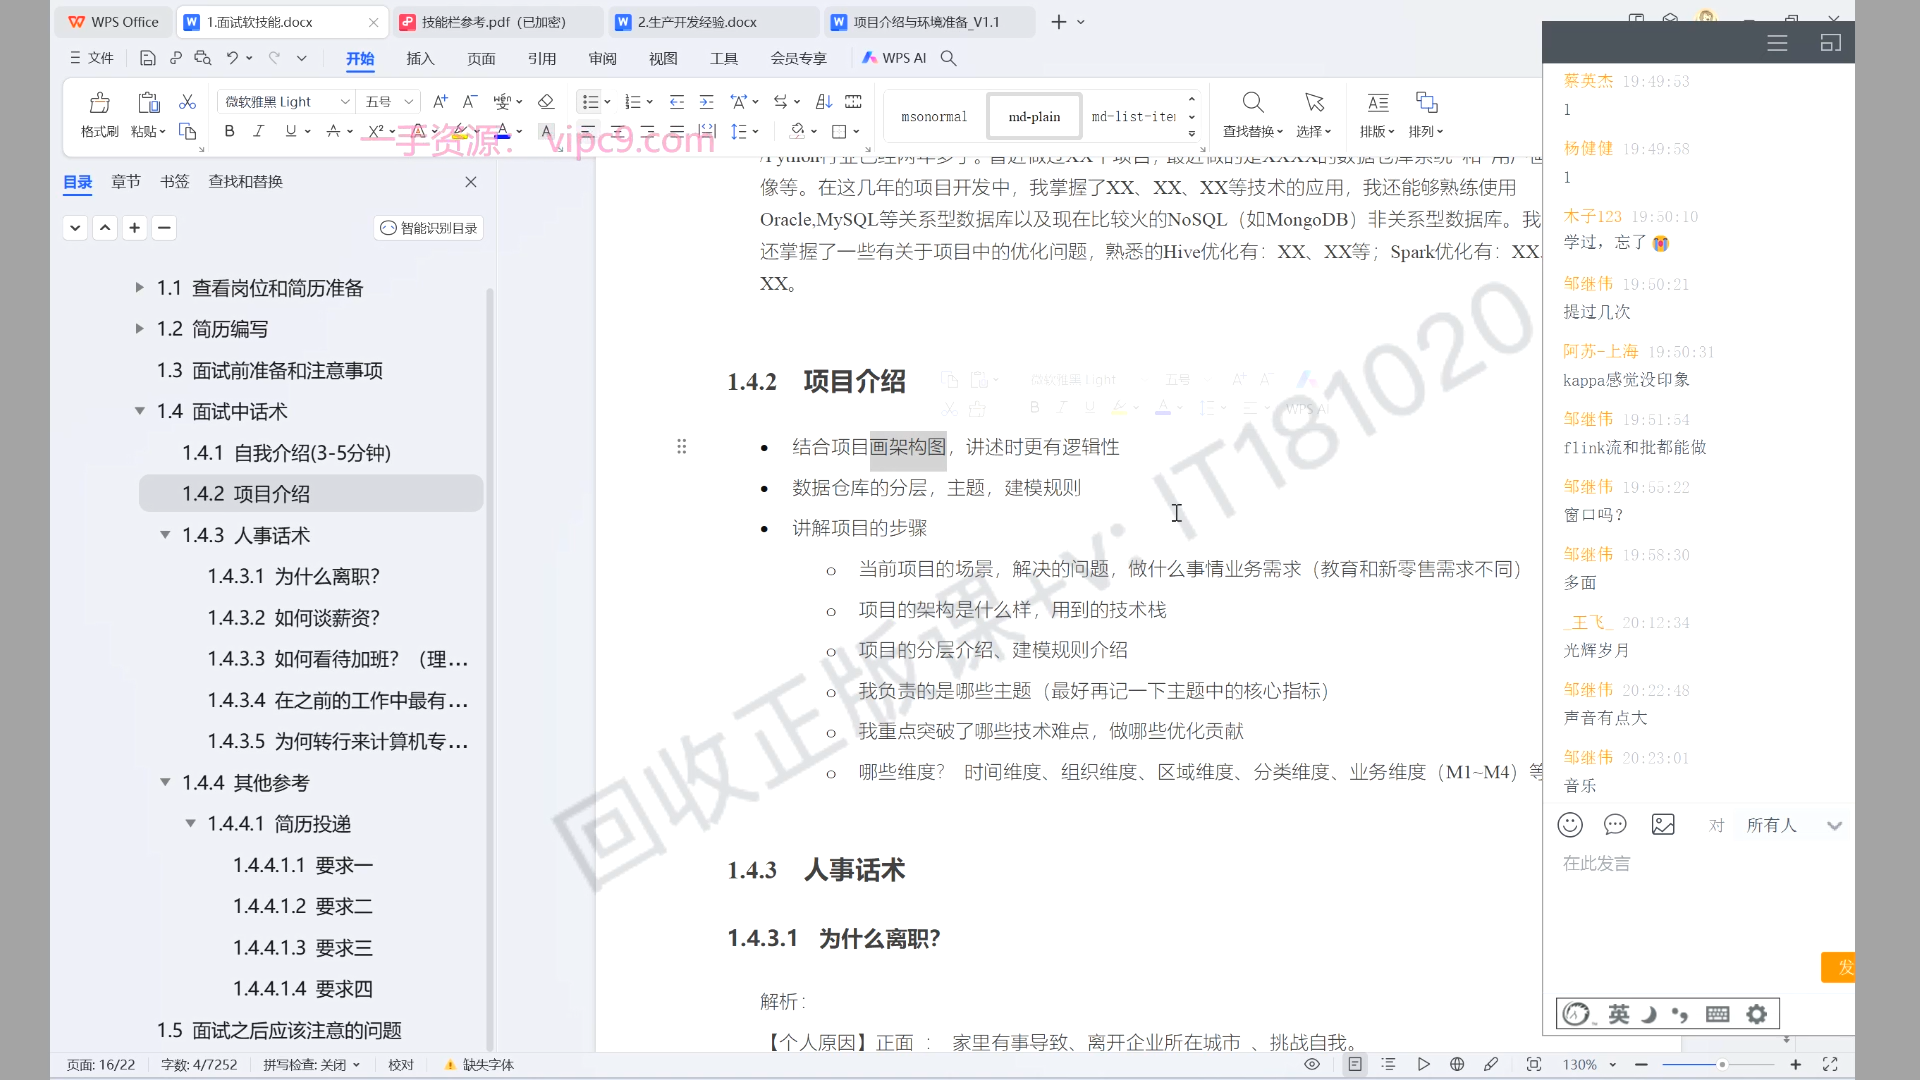The width and height of the screenshot is (1920, 1080).
Task: Select outline entry 1.5 面试之后应该注意的问题
Action: pyautogui.click(x=279, y=1030)
